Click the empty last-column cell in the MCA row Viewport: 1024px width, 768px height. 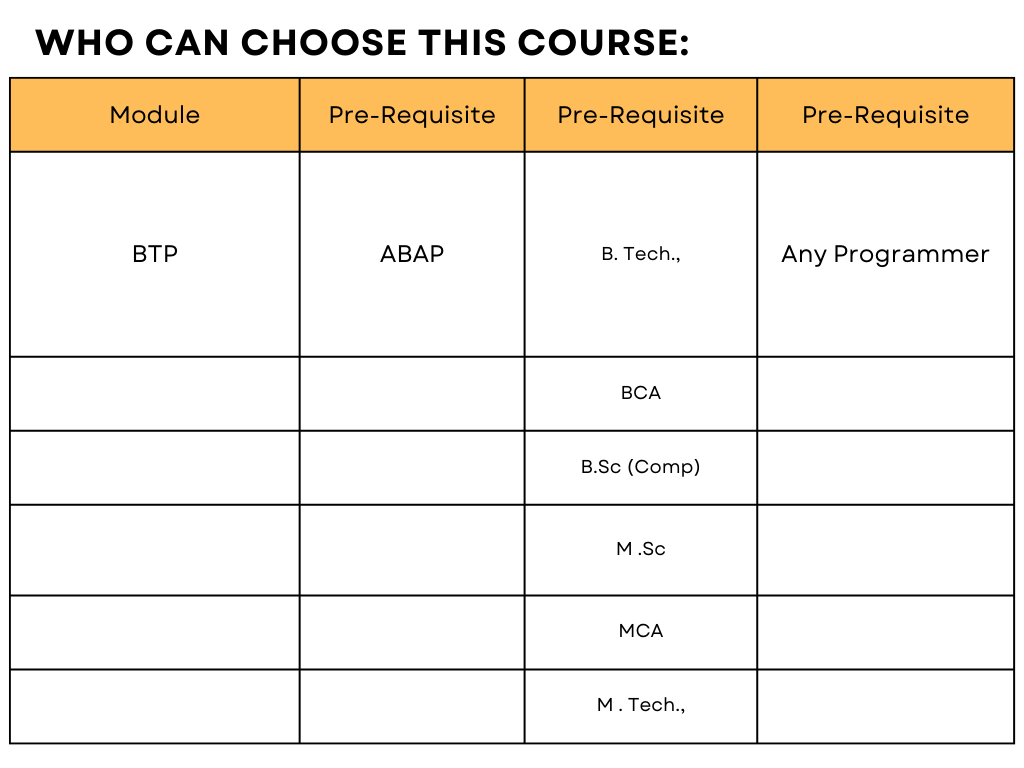tap(885, 631)
